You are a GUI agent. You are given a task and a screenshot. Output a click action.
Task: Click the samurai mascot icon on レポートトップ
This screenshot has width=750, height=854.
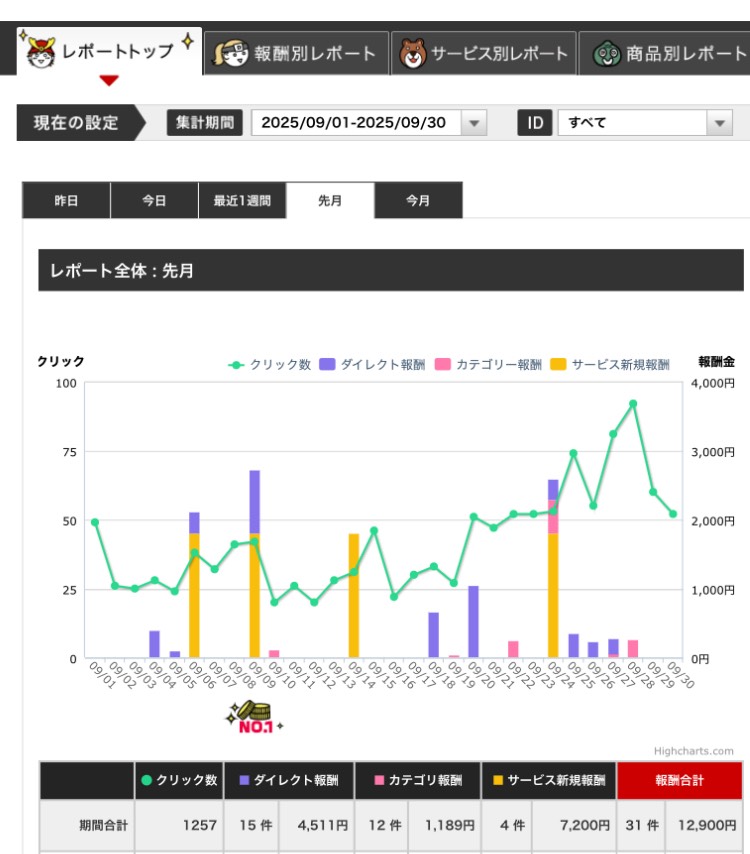41,52
